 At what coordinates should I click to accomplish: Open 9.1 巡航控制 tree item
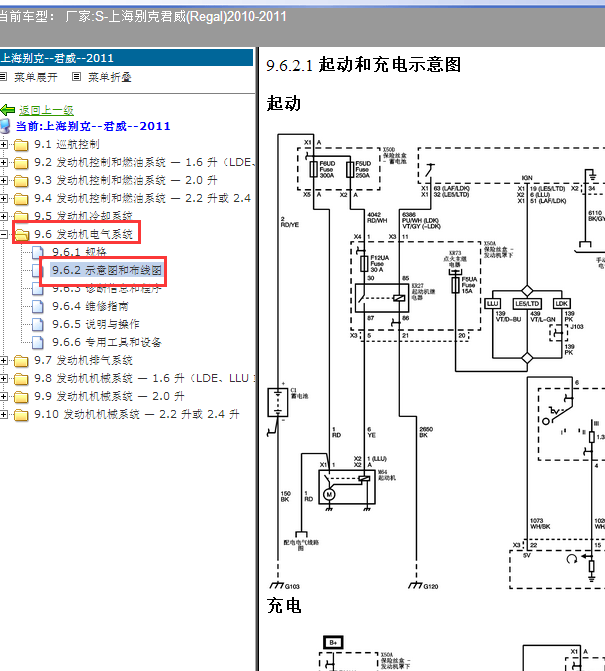click(67, 144)
